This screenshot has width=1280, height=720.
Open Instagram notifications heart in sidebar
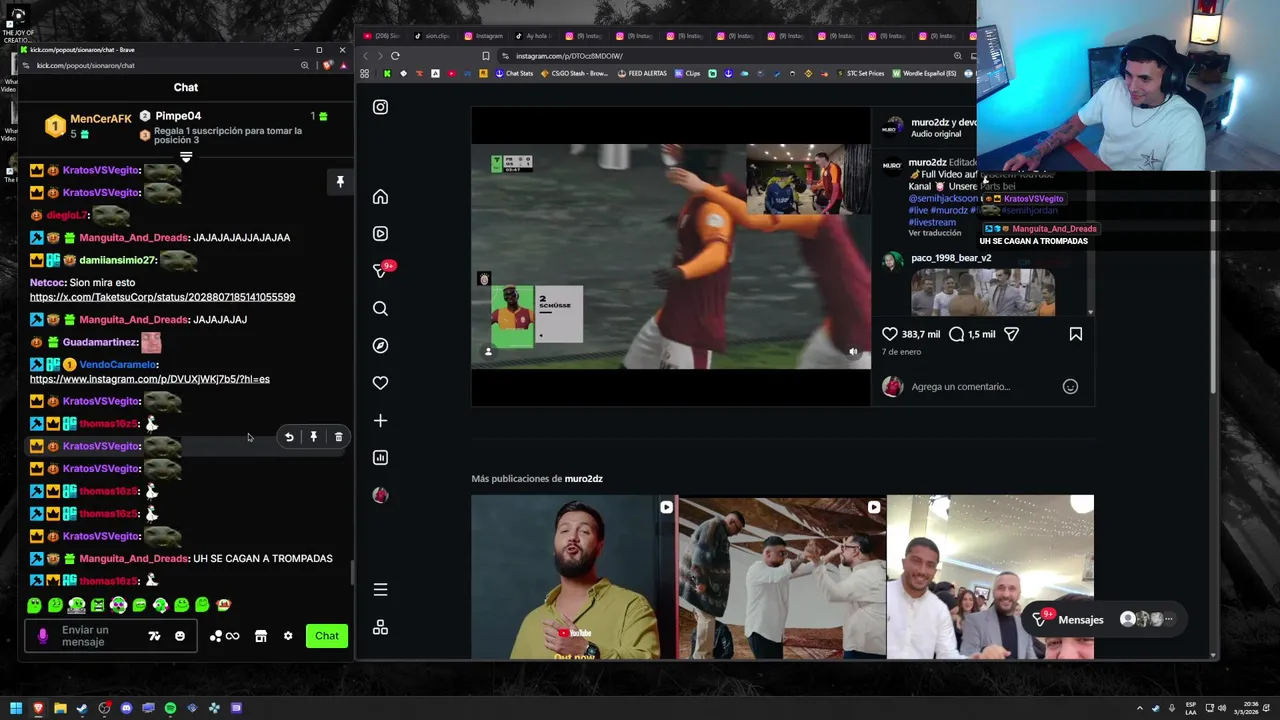(380, 383)
